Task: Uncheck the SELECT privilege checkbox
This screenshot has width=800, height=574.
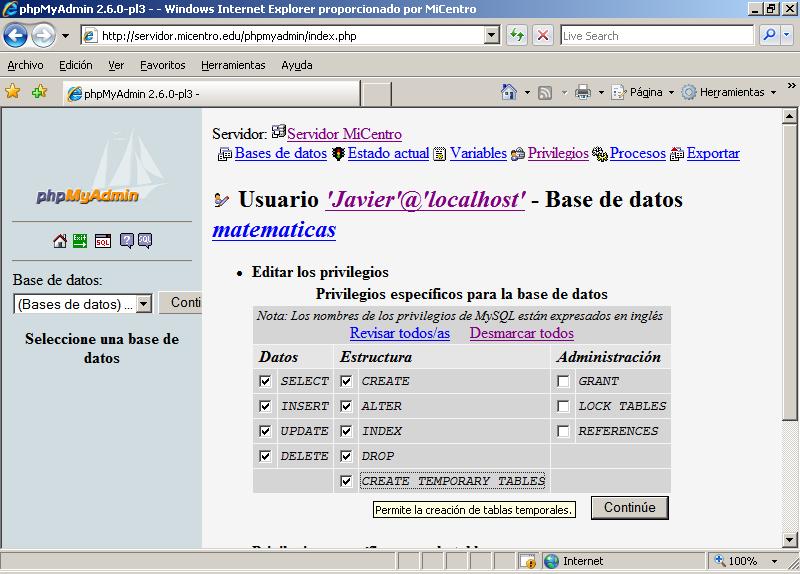Action: click(x=265, y=381)
